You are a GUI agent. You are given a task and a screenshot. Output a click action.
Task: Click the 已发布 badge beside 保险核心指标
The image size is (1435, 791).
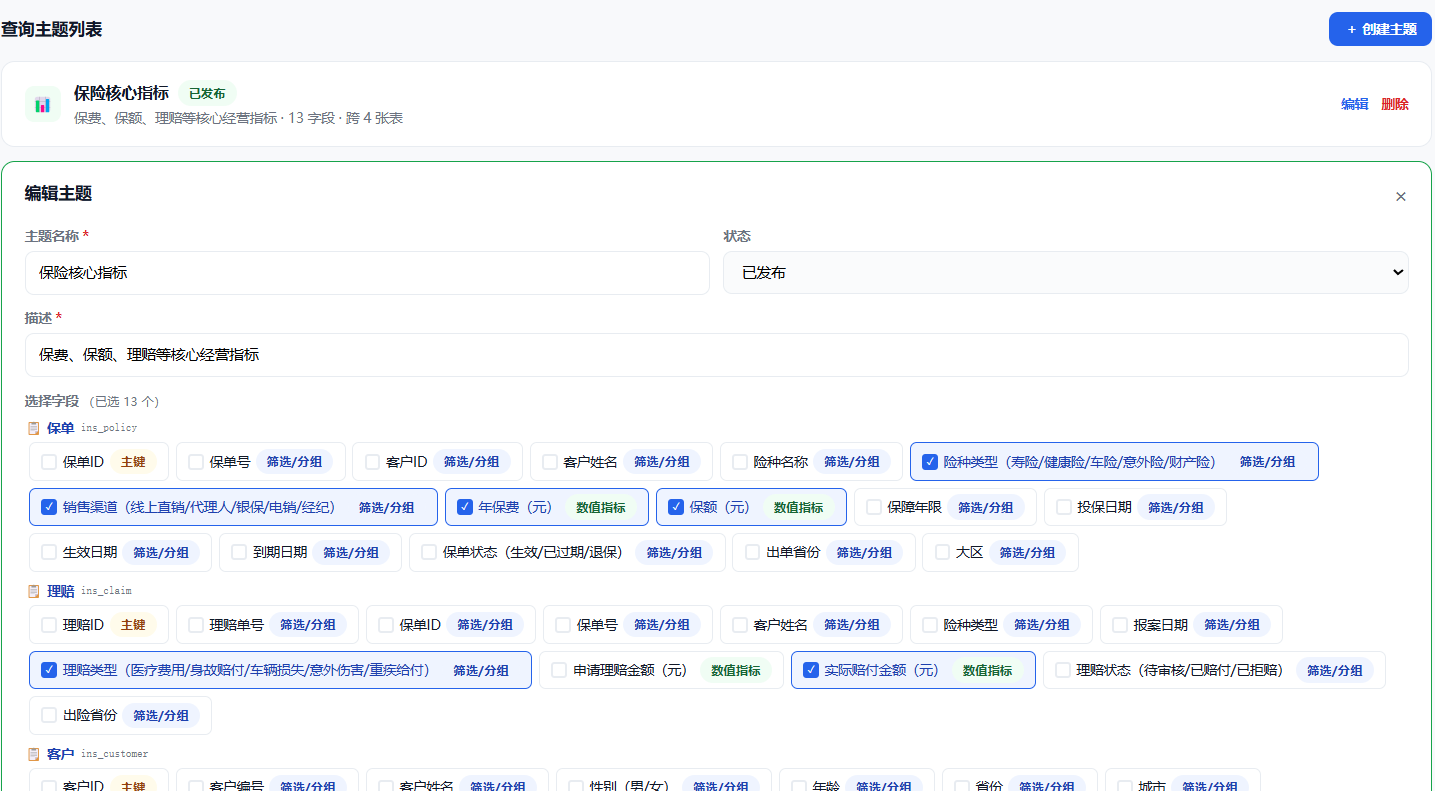(207, 94)
